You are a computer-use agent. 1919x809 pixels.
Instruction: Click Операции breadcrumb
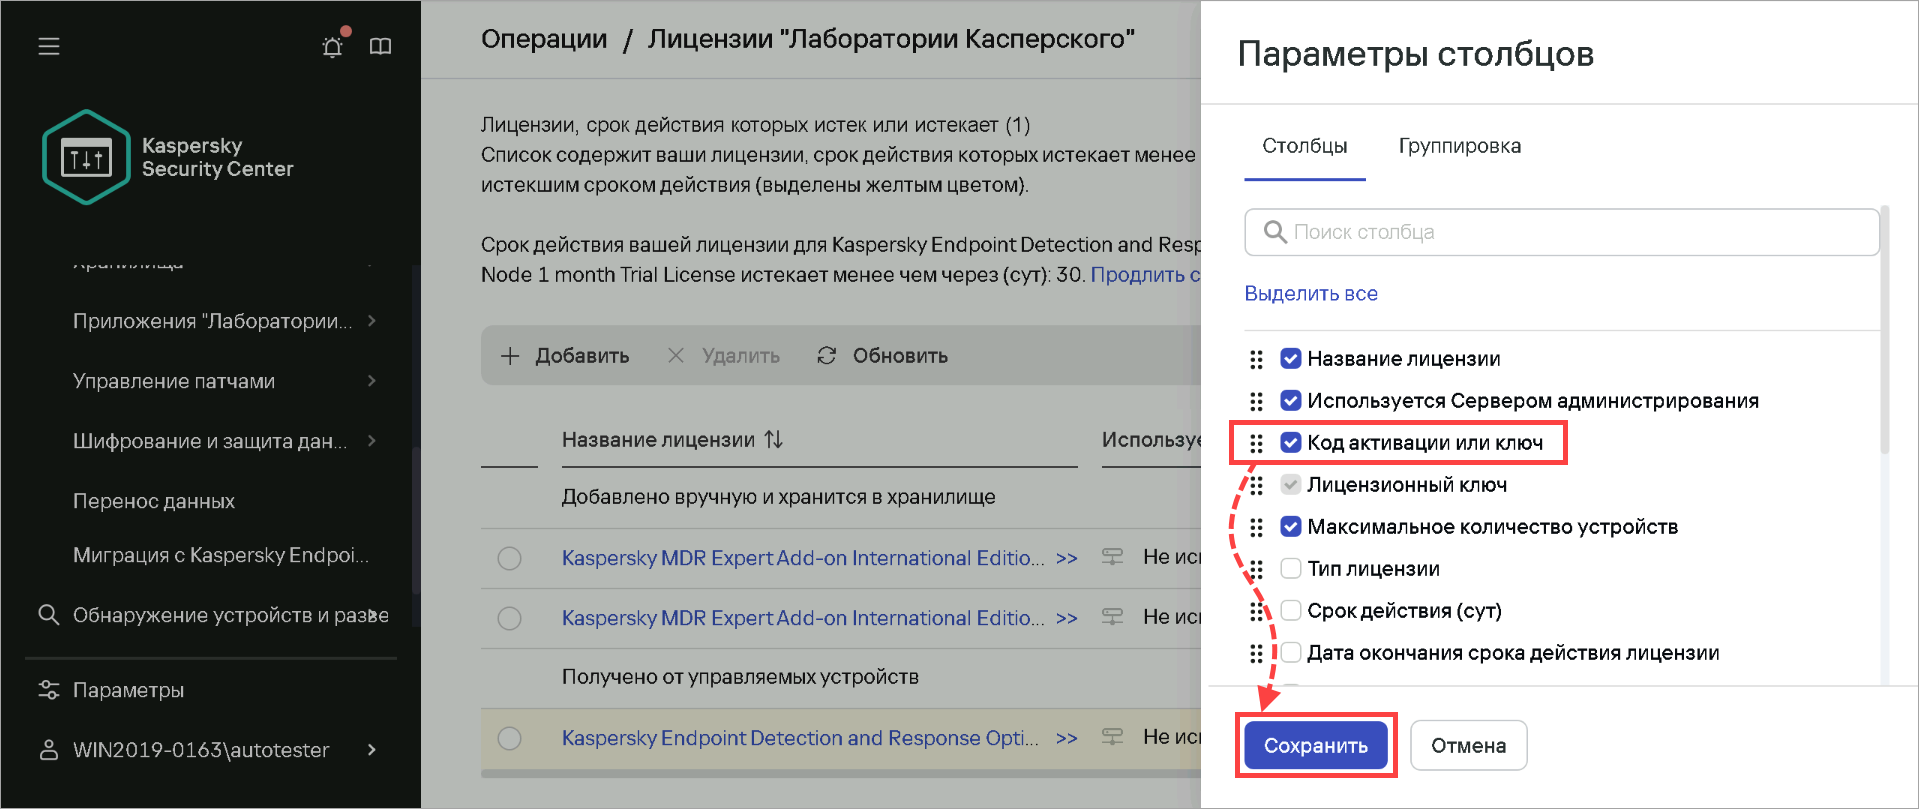click(x=544, y=39)
